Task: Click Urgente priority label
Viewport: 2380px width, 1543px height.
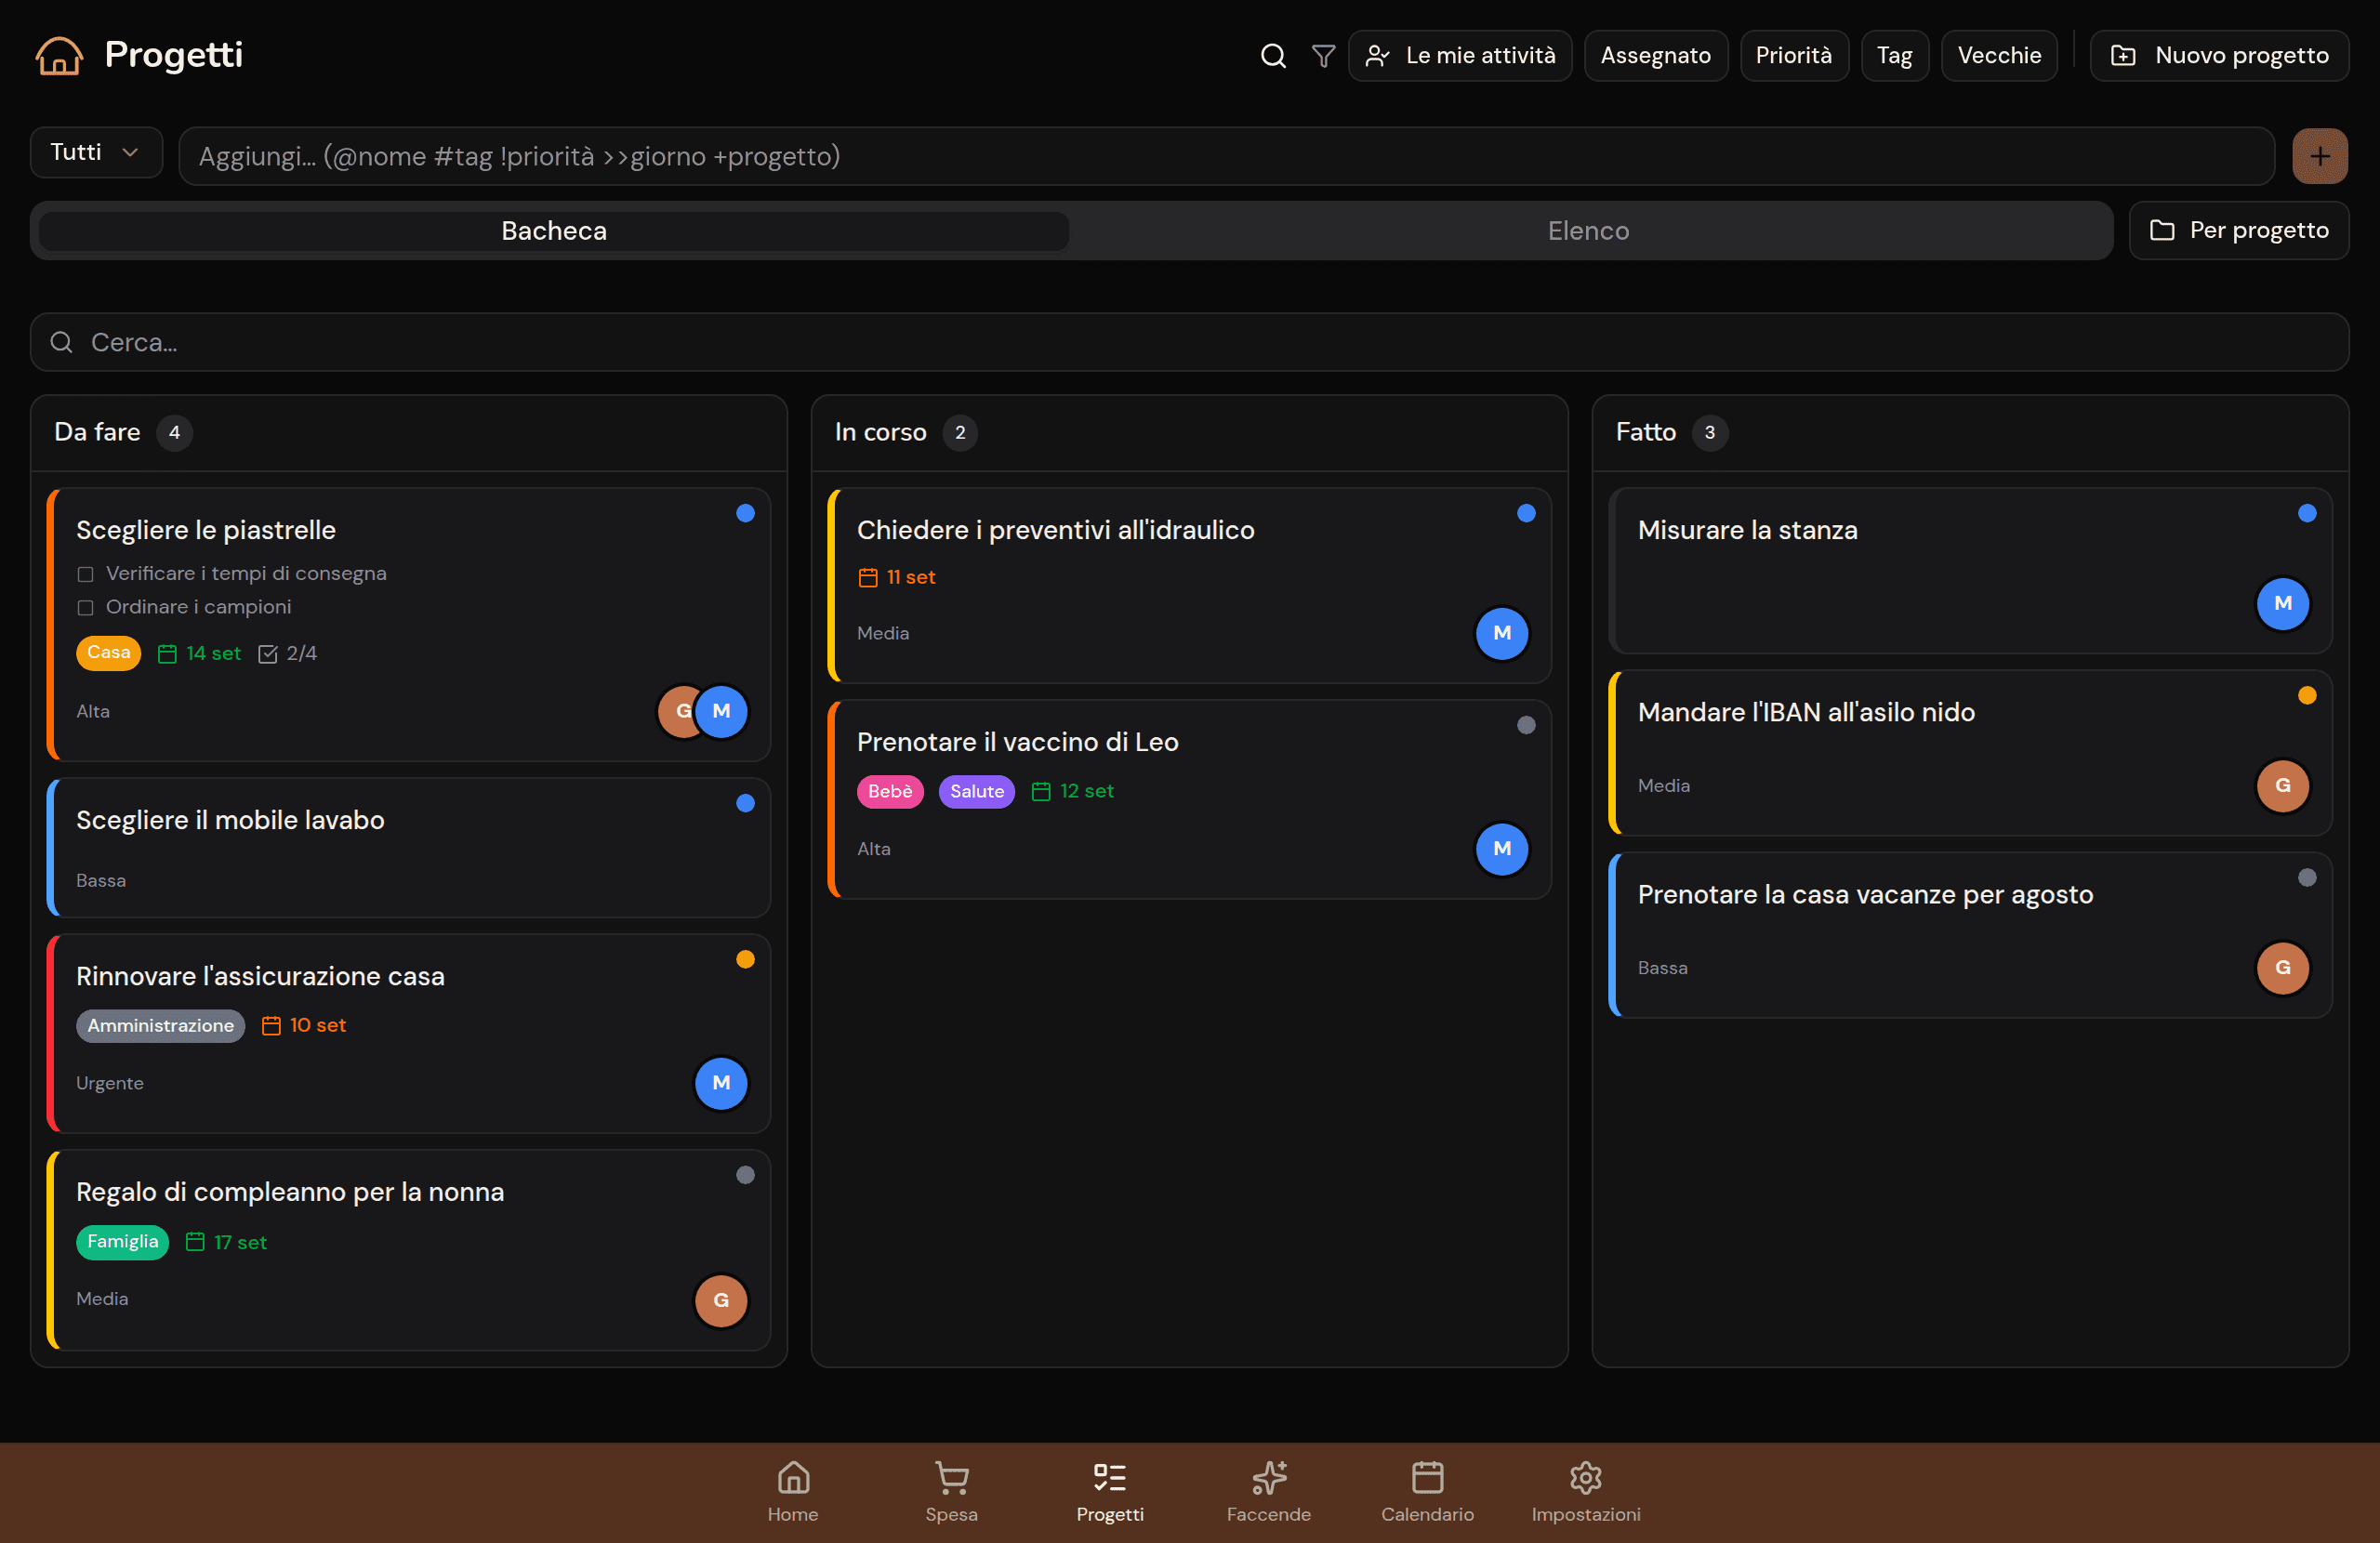Action: pyautogui.click(x=110, y=1084)
